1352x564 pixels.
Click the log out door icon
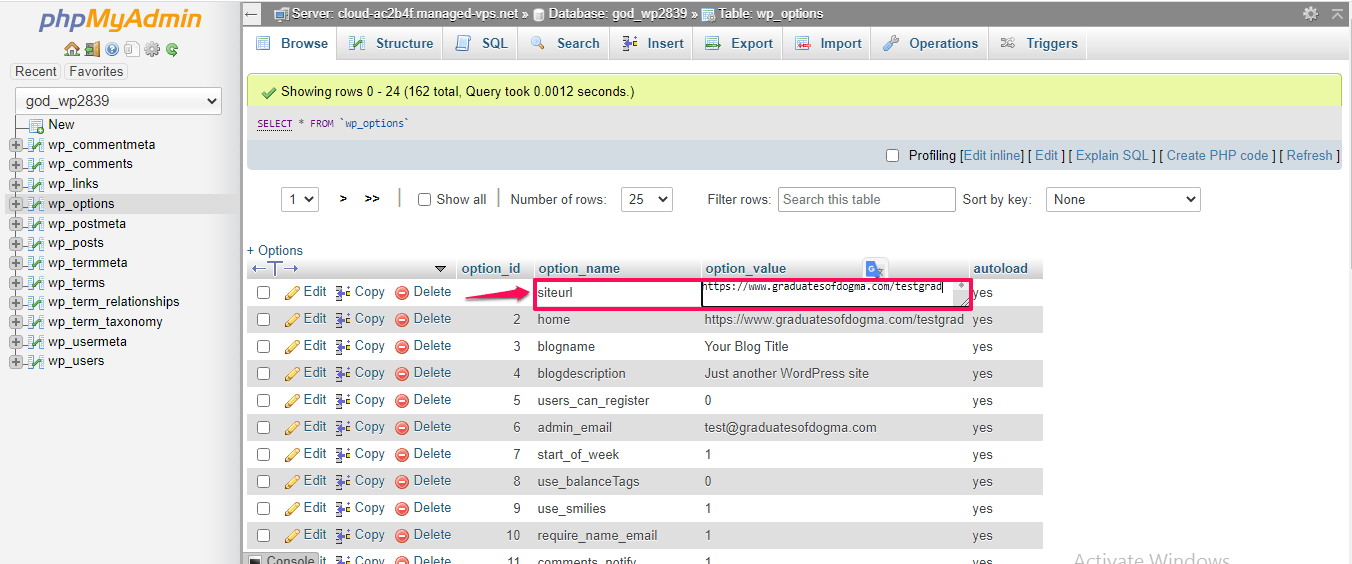pyautogui.click(x=92, y=49)
